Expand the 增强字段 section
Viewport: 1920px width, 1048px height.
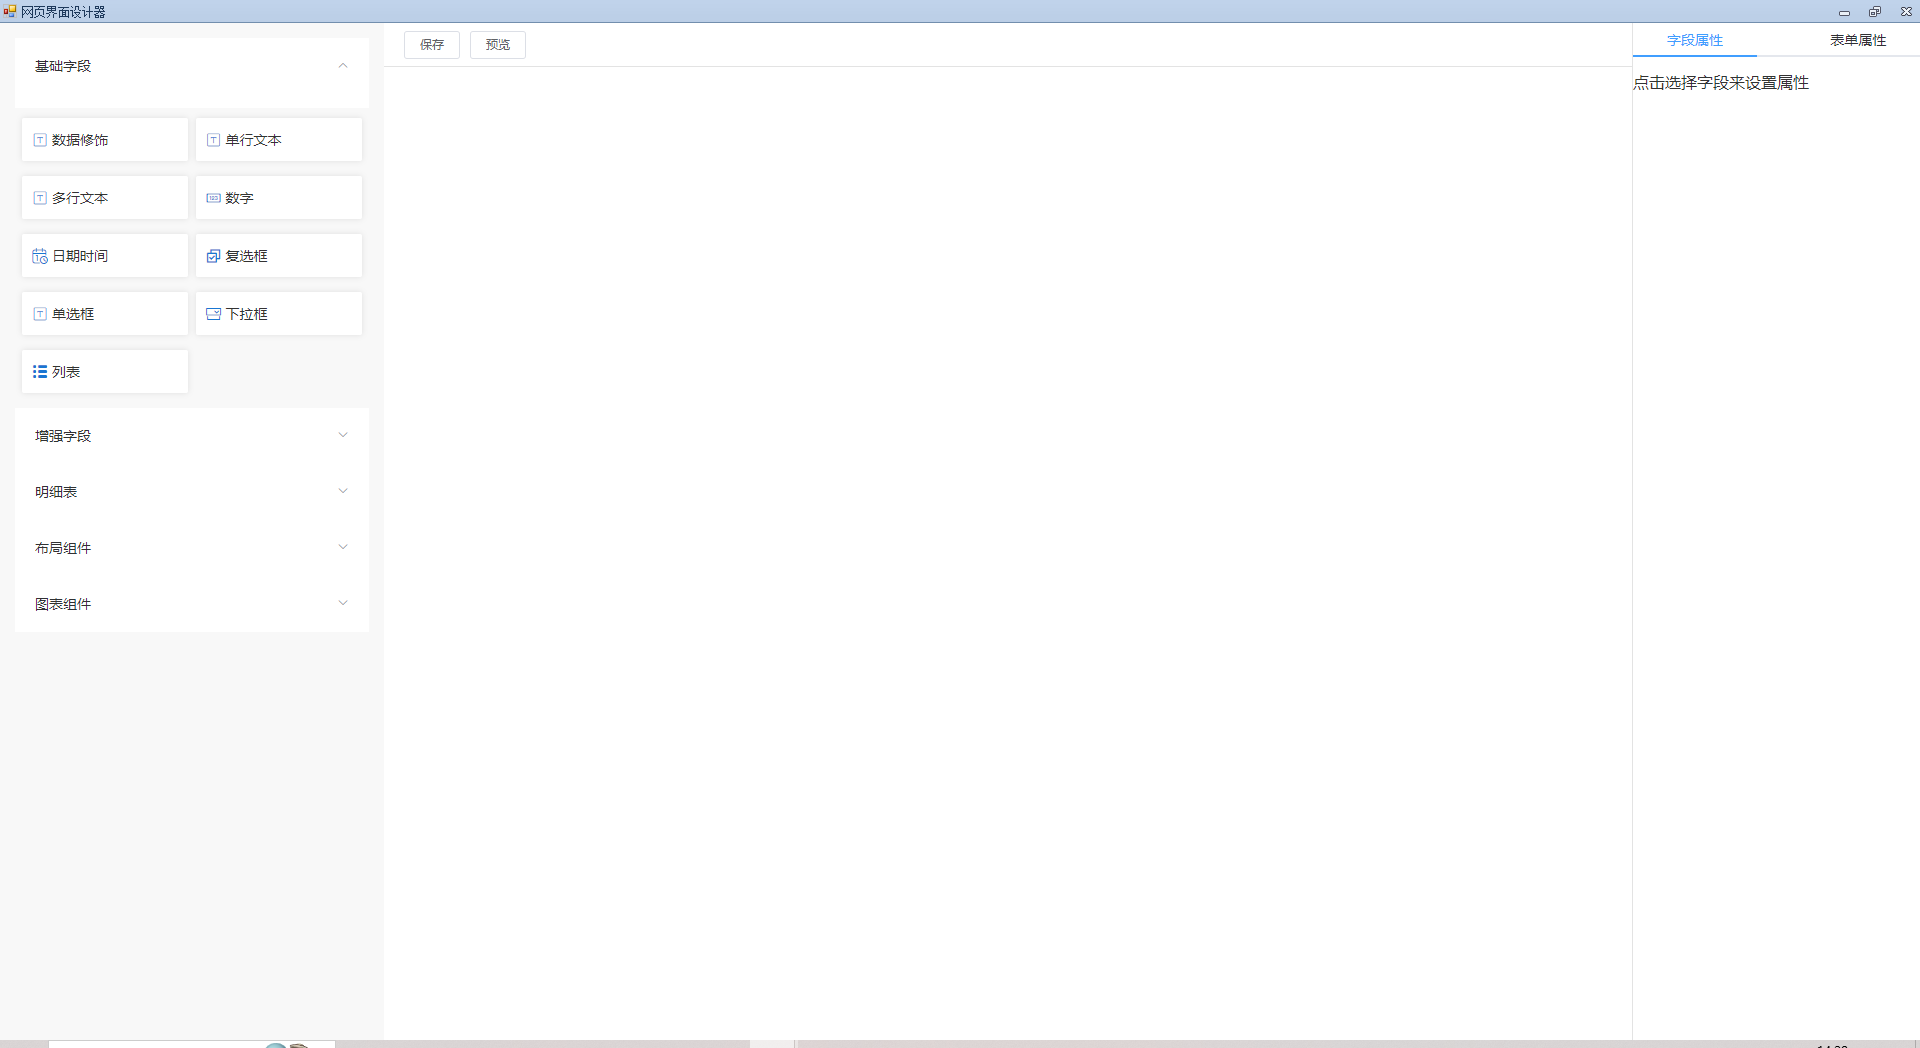342,435
